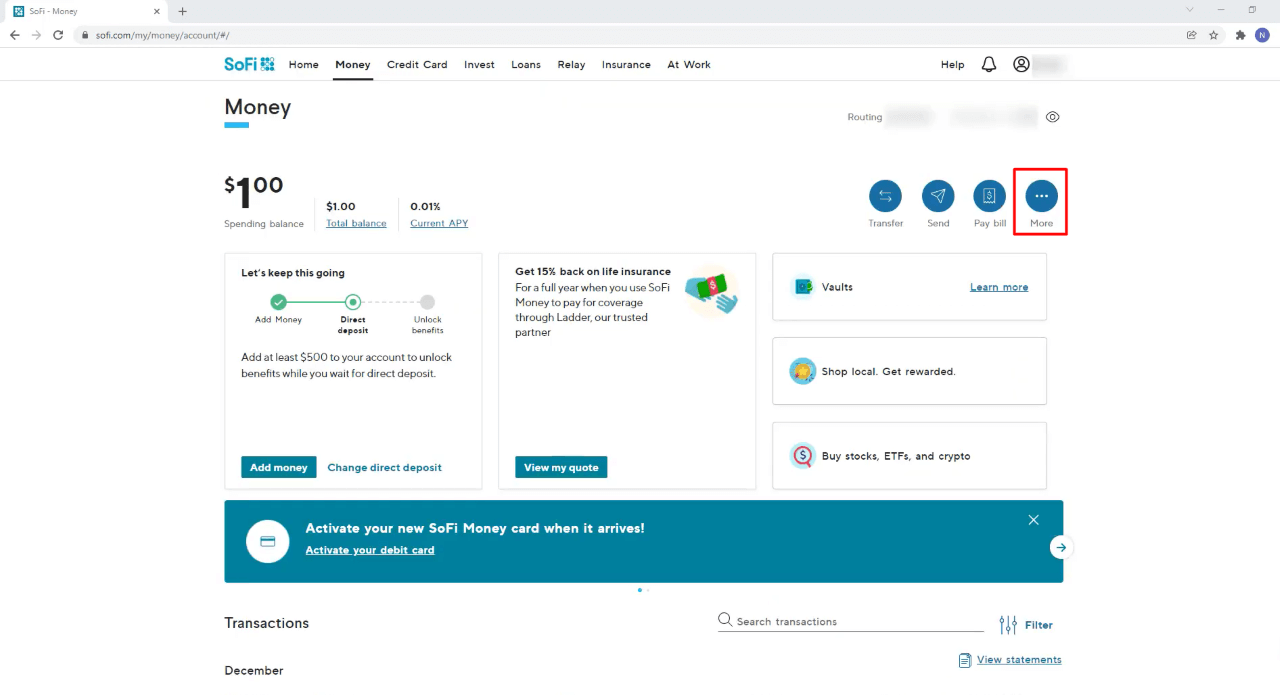Screen dimensions: 1280x695
Task: Click the Search transactions field
Action: pos(850,621)
